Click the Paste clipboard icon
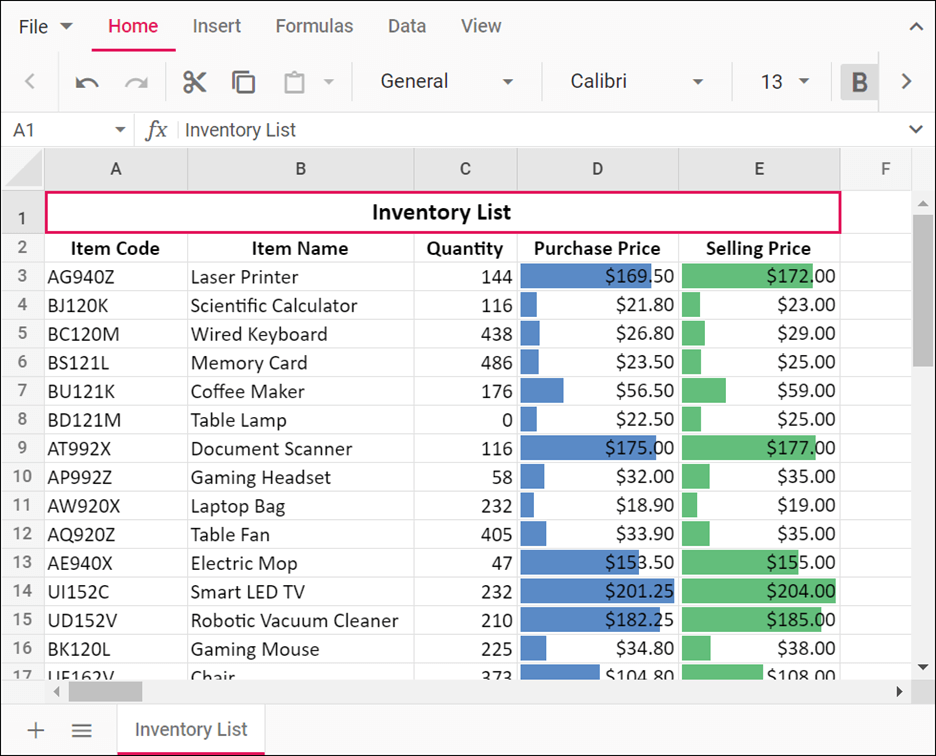 294,82
